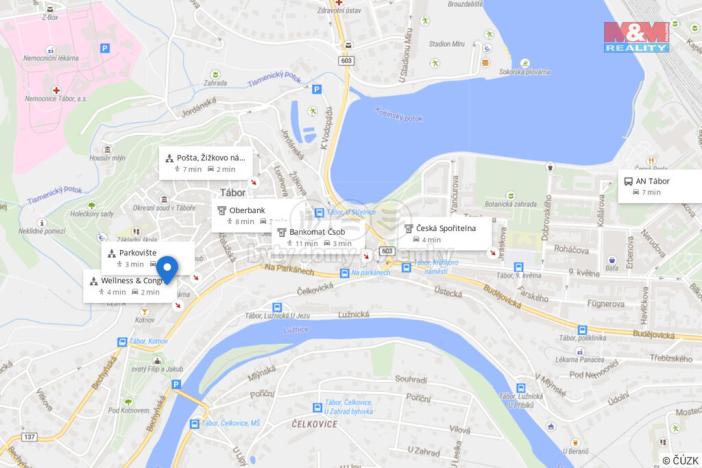Click the Parkoviště info card
Screen dimensions: 702x468
coord(148,258)
